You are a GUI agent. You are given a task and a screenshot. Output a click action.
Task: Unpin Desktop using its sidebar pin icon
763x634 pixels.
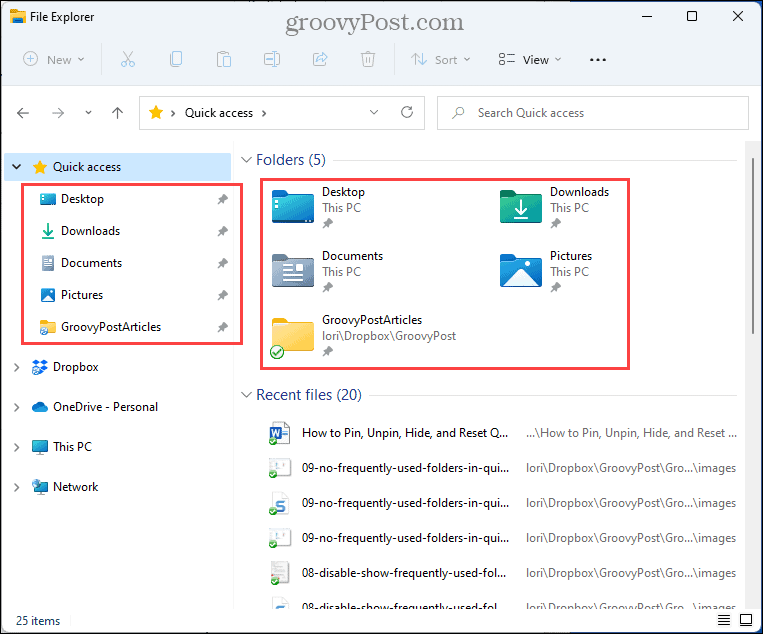(222, 199)
